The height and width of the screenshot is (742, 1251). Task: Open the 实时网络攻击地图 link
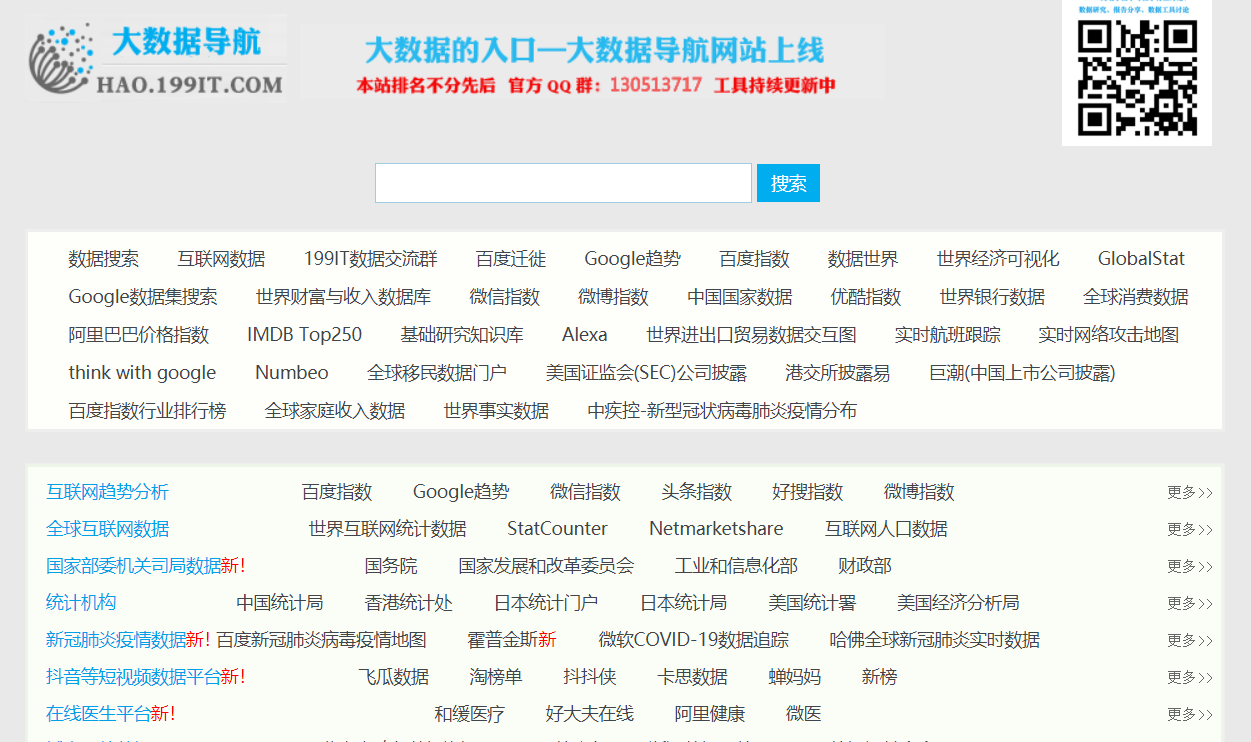pyautogui.click(x=1109, y=335)
